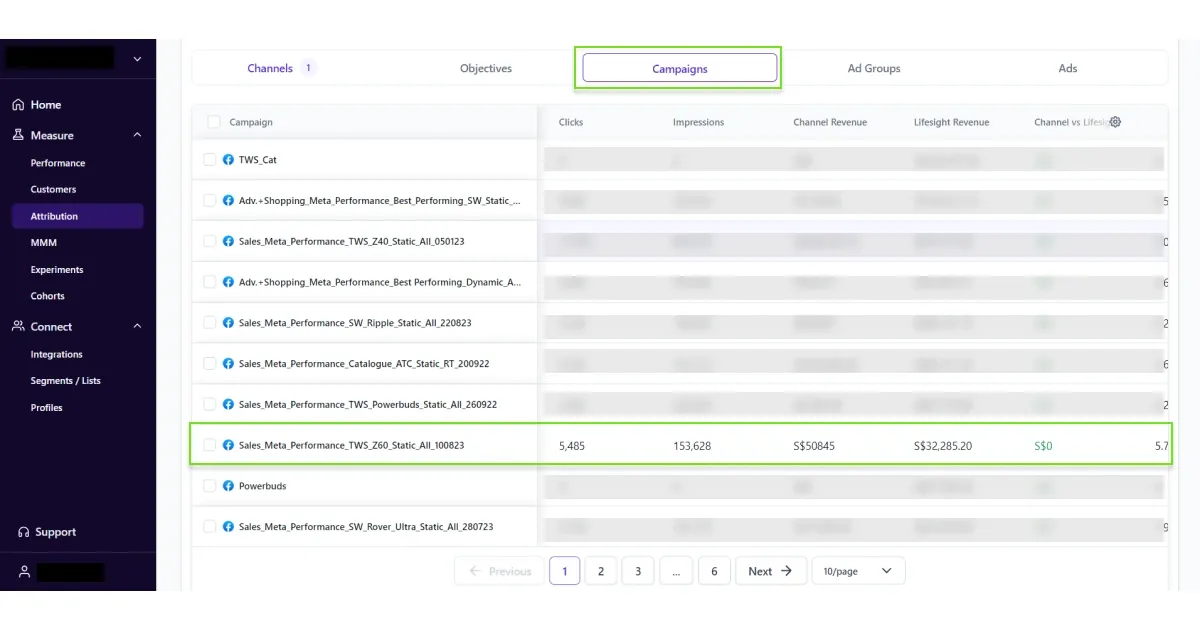Select the Campaigns tab
This screenshot has height=630, width=1200.
pyautogui.click(x=680, y=68)
